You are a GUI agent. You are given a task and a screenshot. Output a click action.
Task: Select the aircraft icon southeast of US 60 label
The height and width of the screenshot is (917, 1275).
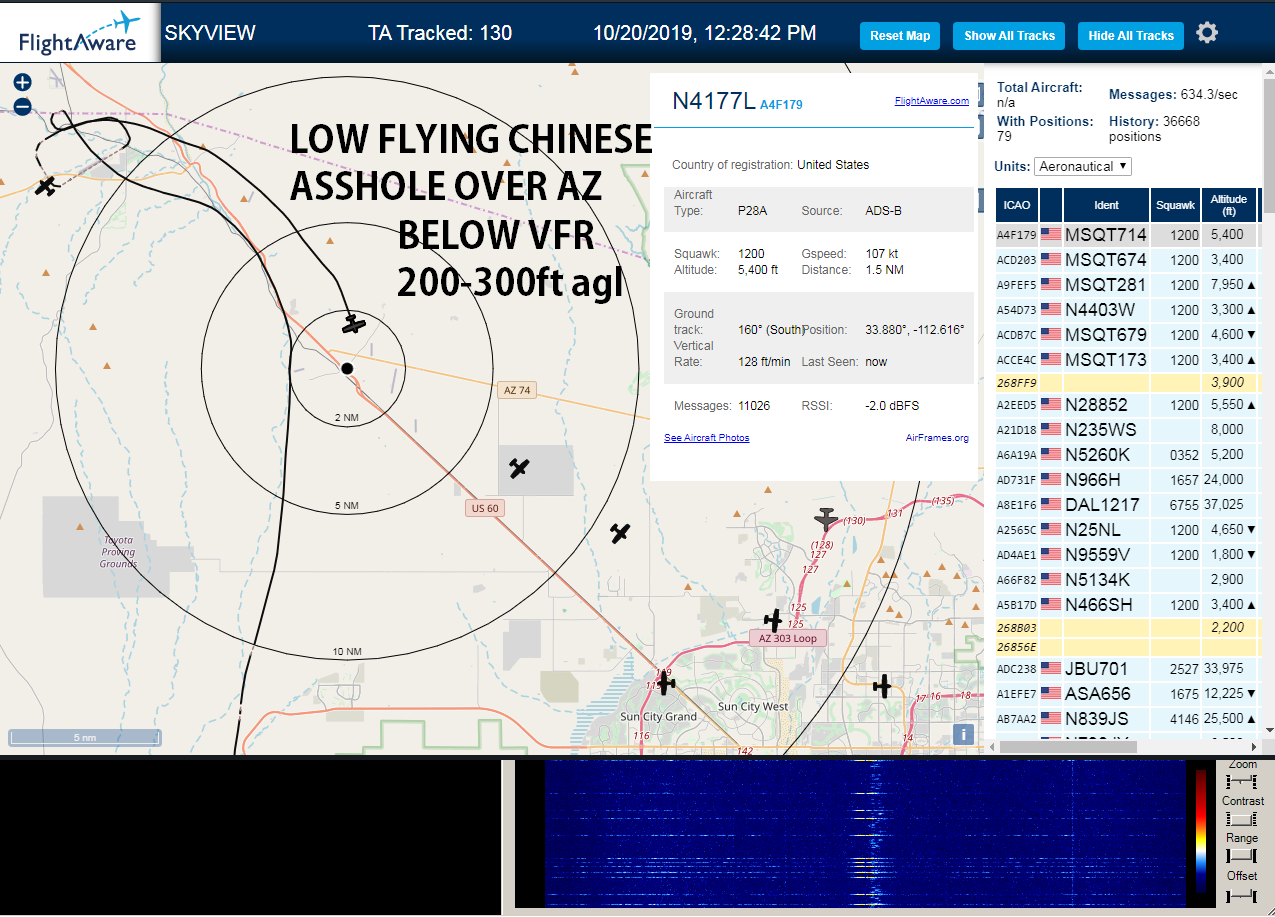[x=621, y=533]
